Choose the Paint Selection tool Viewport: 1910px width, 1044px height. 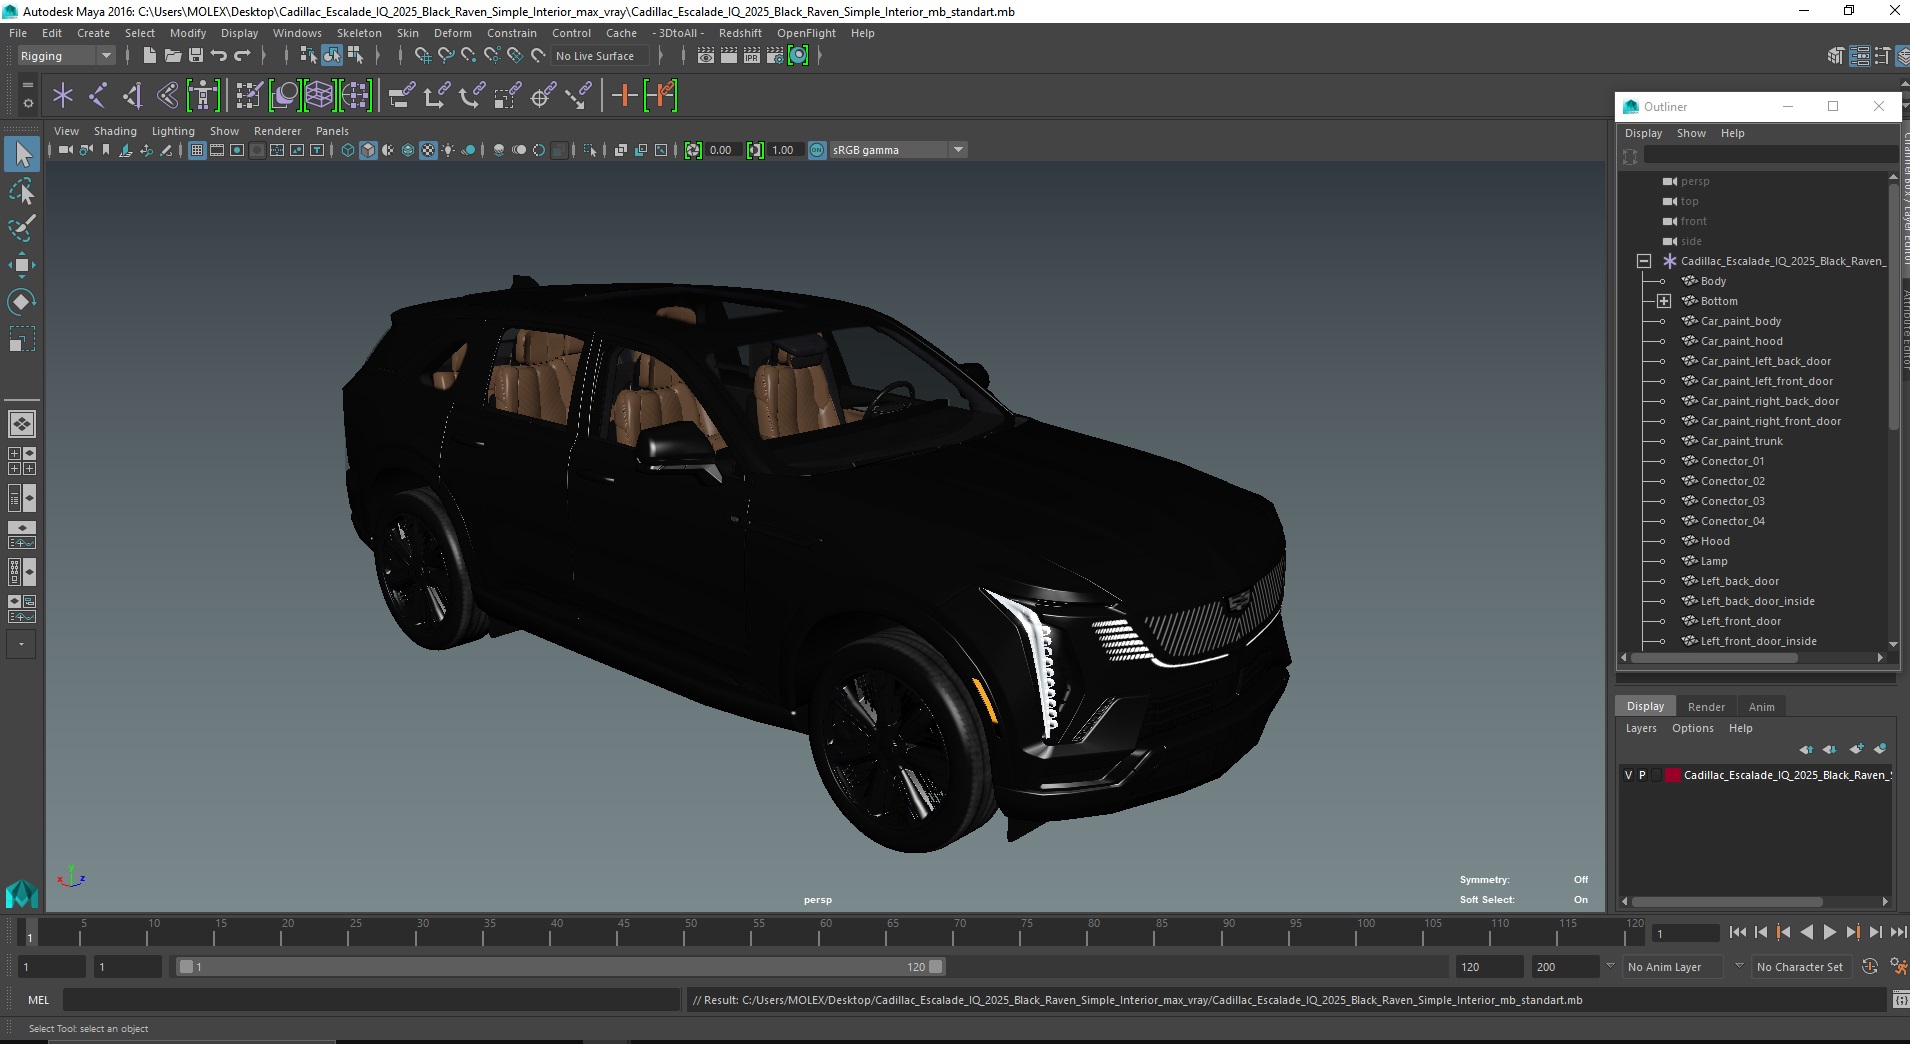pos(22,228)
